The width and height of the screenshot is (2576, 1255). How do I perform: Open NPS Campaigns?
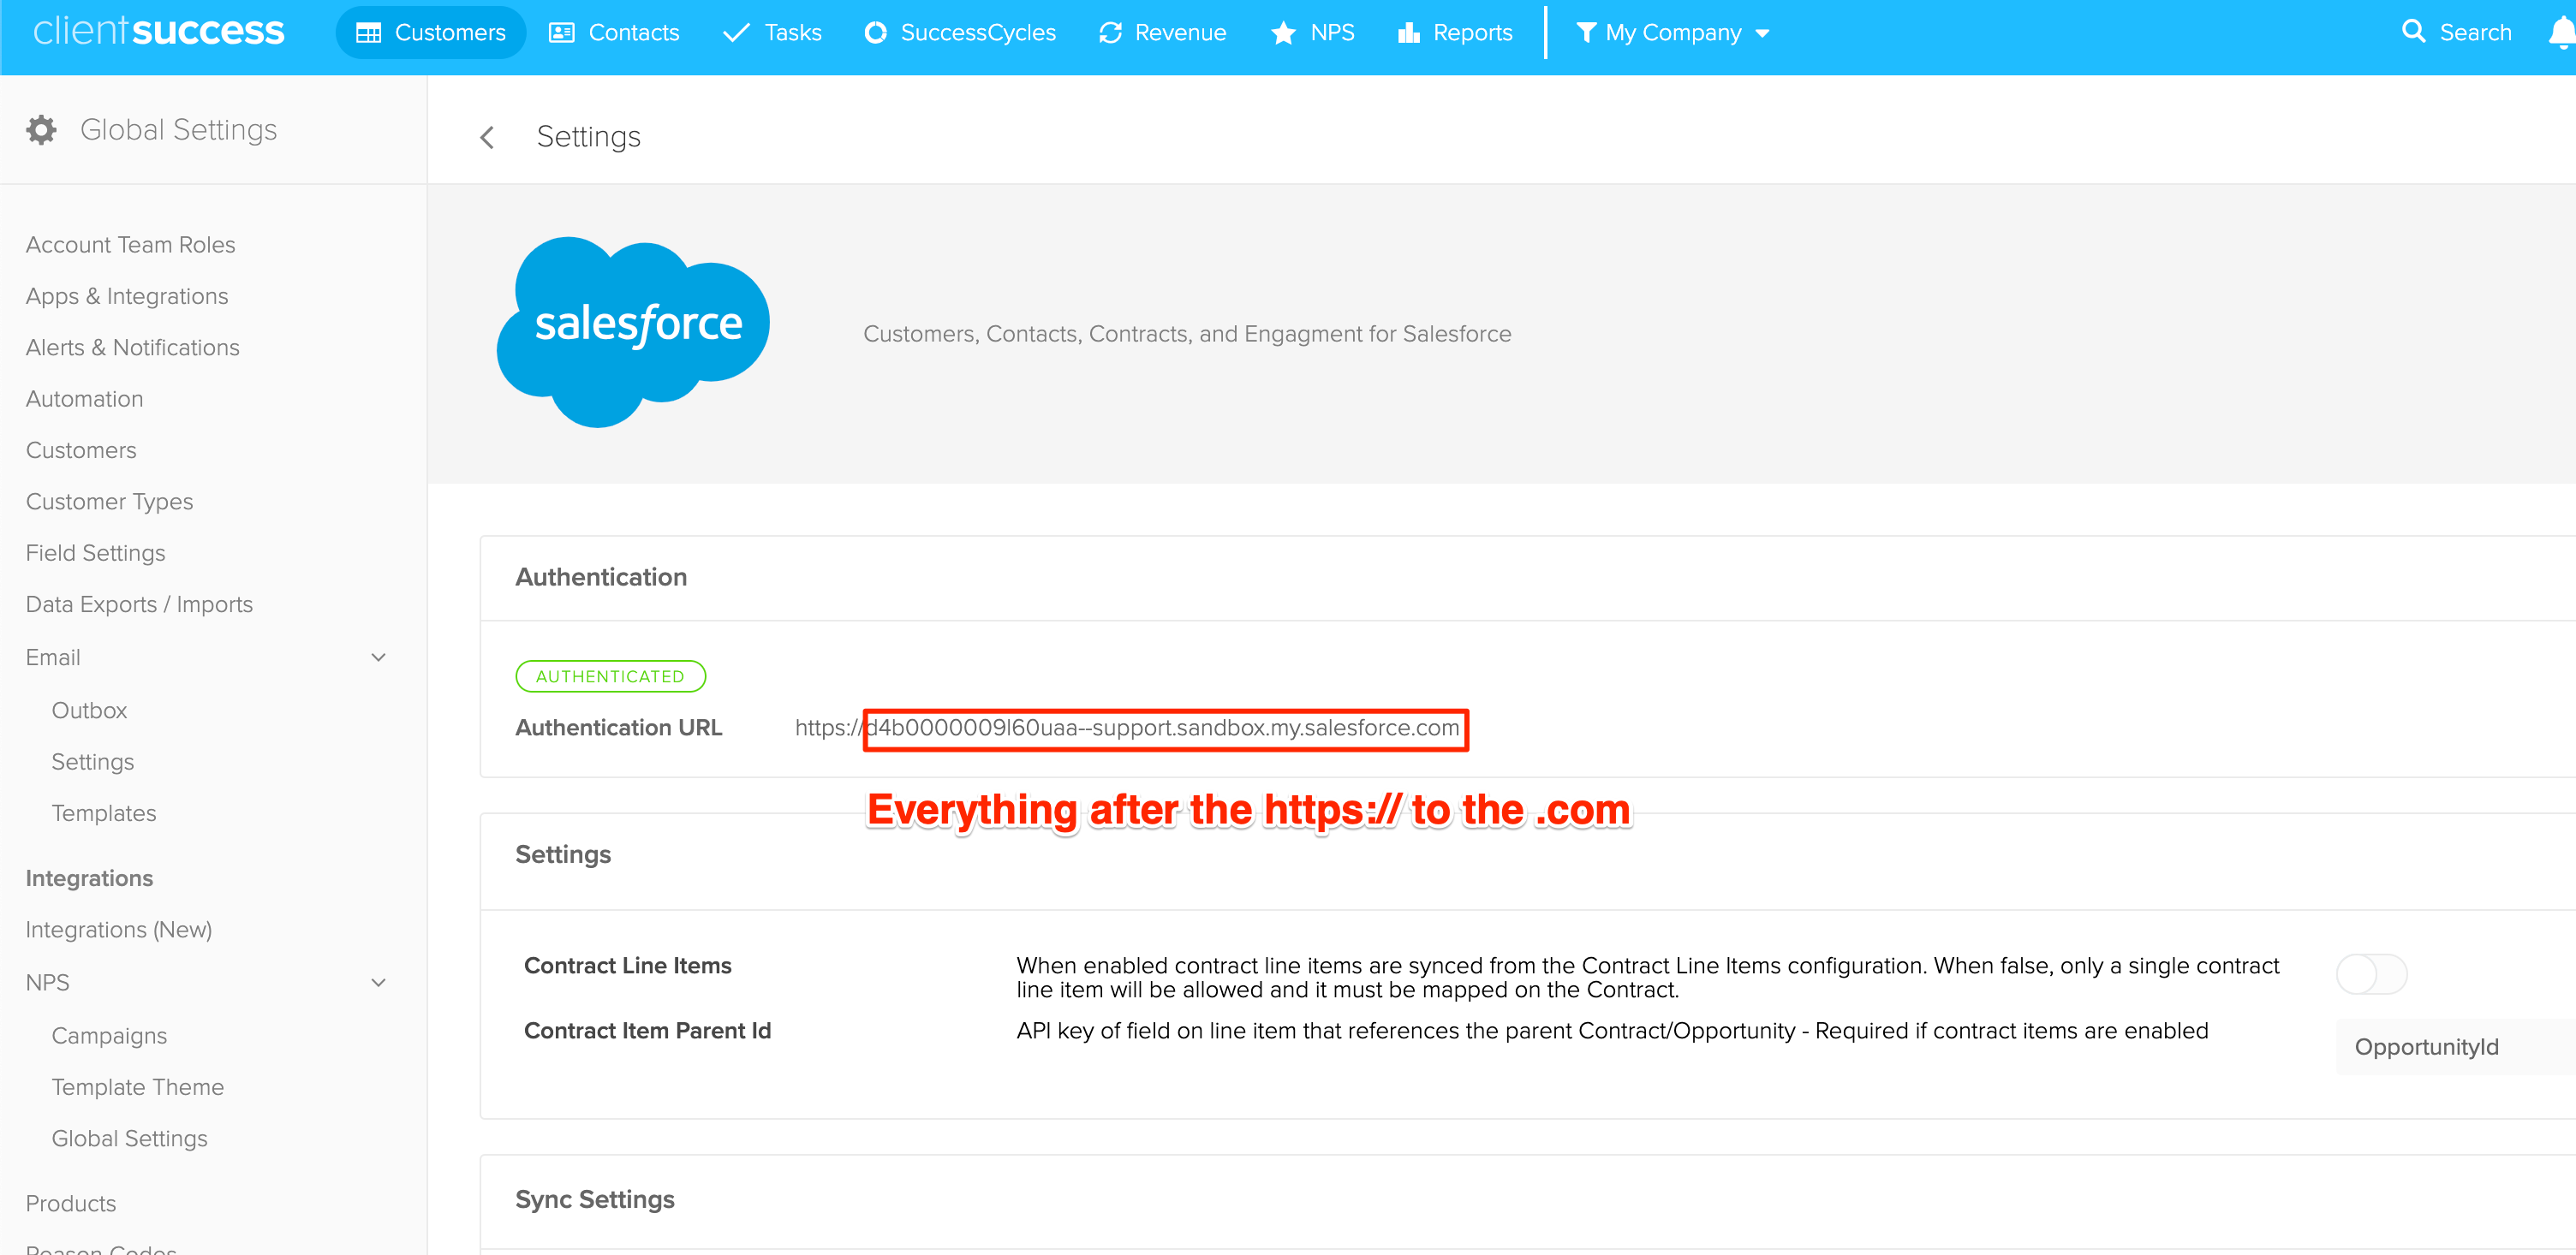(x=109, y=1036)
